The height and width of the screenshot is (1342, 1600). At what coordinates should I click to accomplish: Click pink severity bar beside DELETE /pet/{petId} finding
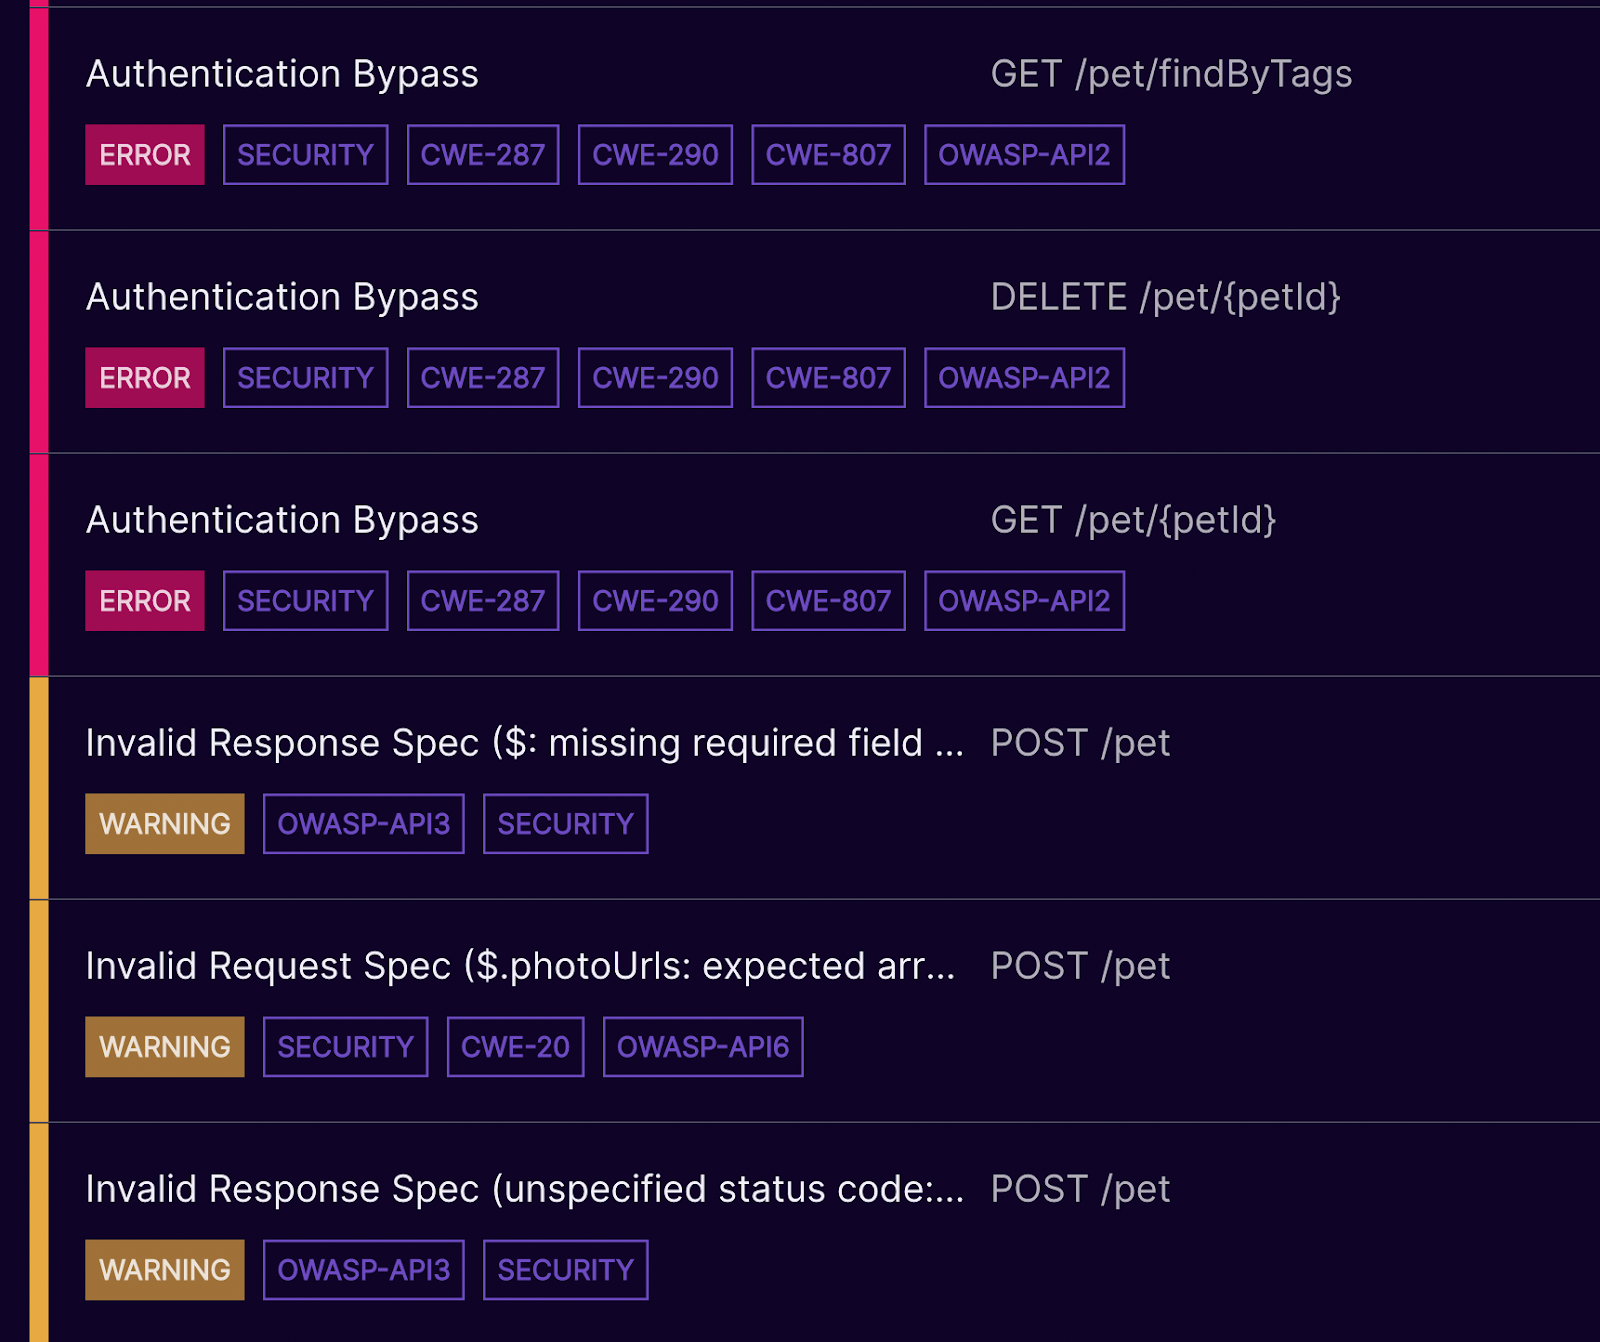pyautogui.click(x=39, y=342)
